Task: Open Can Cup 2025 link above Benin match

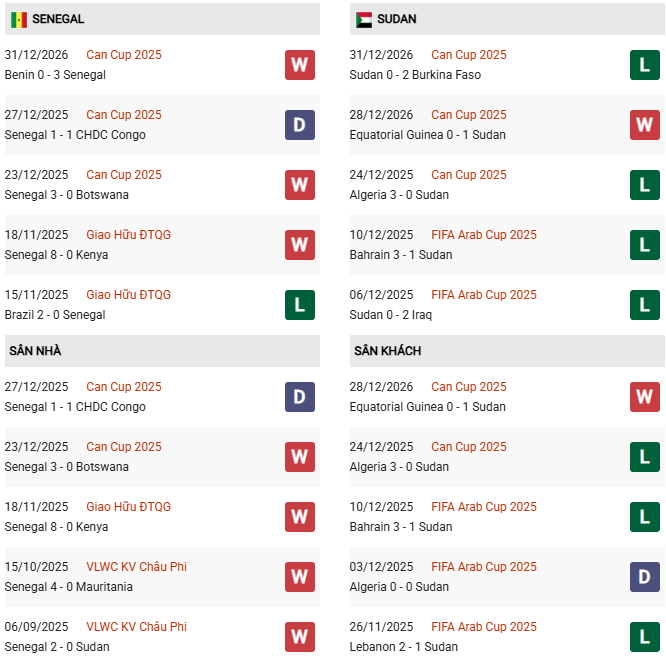Action: pos(123,55)
